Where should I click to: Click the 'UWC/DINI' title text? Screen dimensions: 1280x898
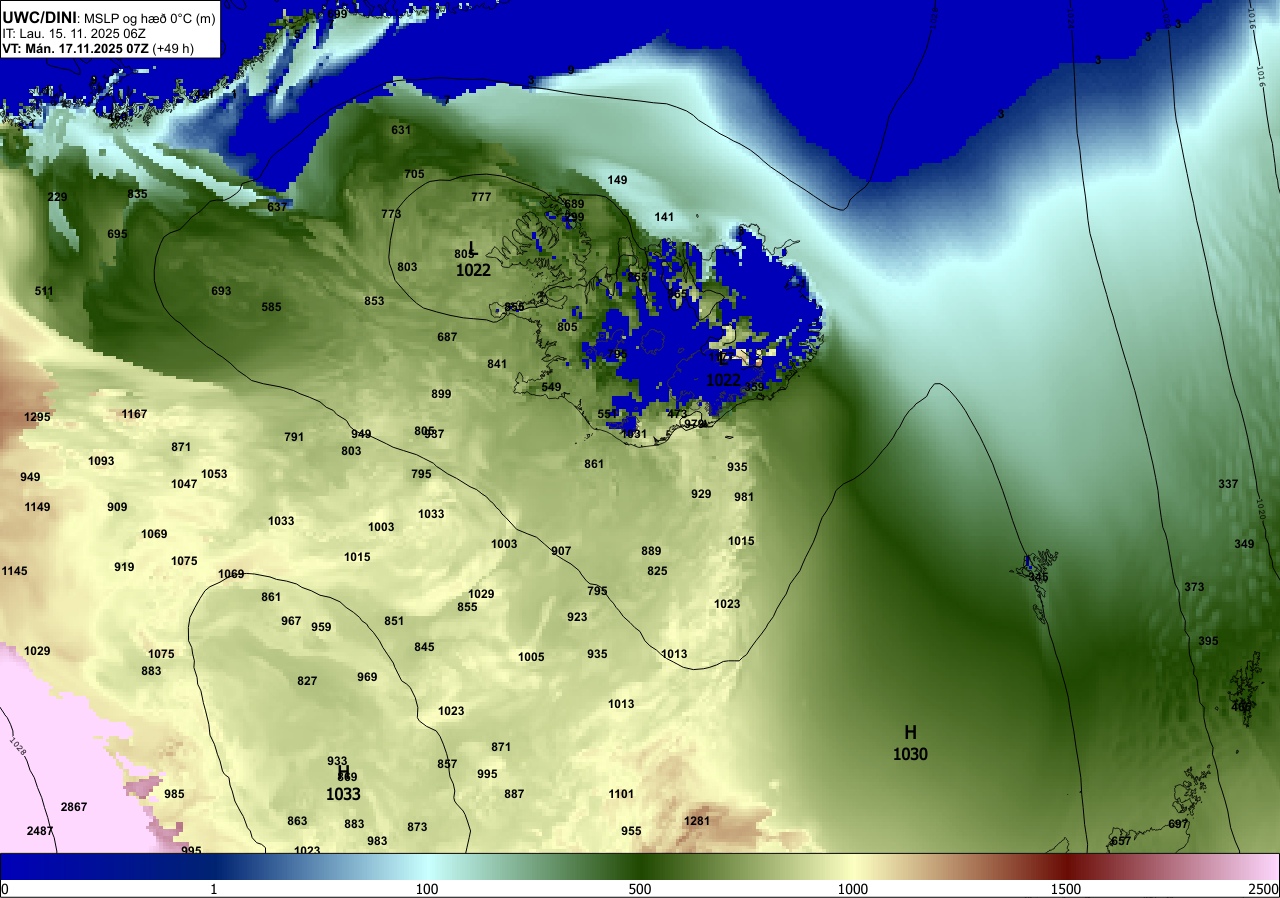pyautogui.click(x=40, y=17)
